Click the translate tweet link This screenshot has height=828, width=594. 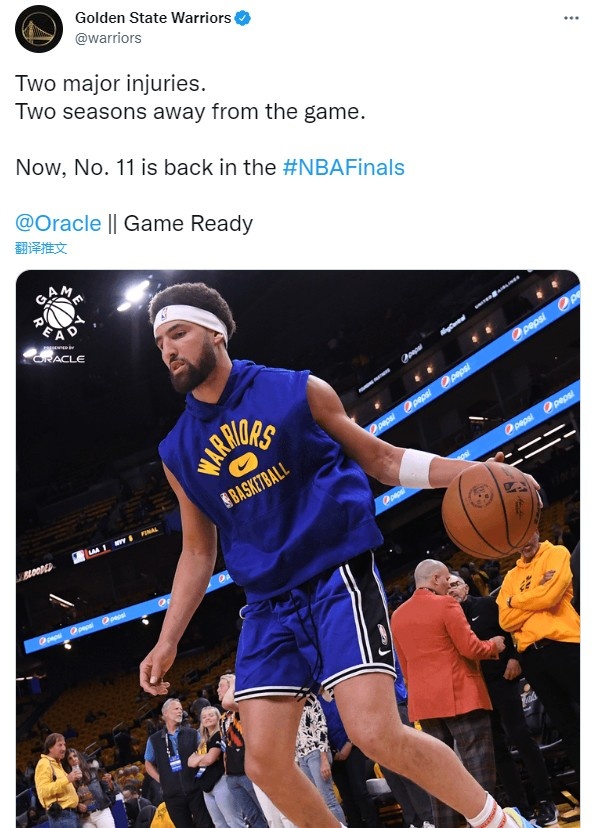pyautogui.click(x=41, y=248)
